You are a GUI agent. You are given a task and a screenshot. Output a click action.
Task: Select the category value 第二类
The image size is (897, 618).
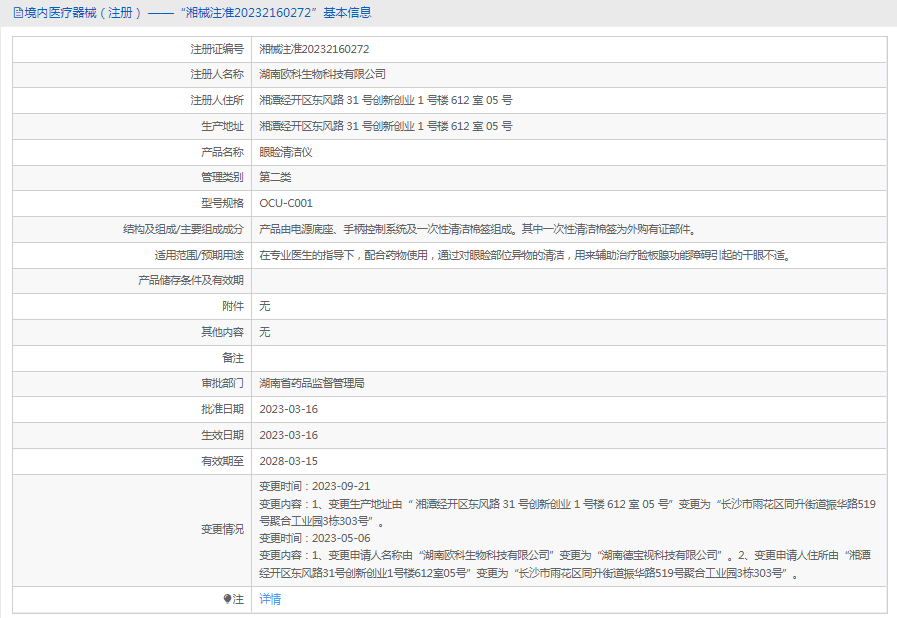click(275, 177)
